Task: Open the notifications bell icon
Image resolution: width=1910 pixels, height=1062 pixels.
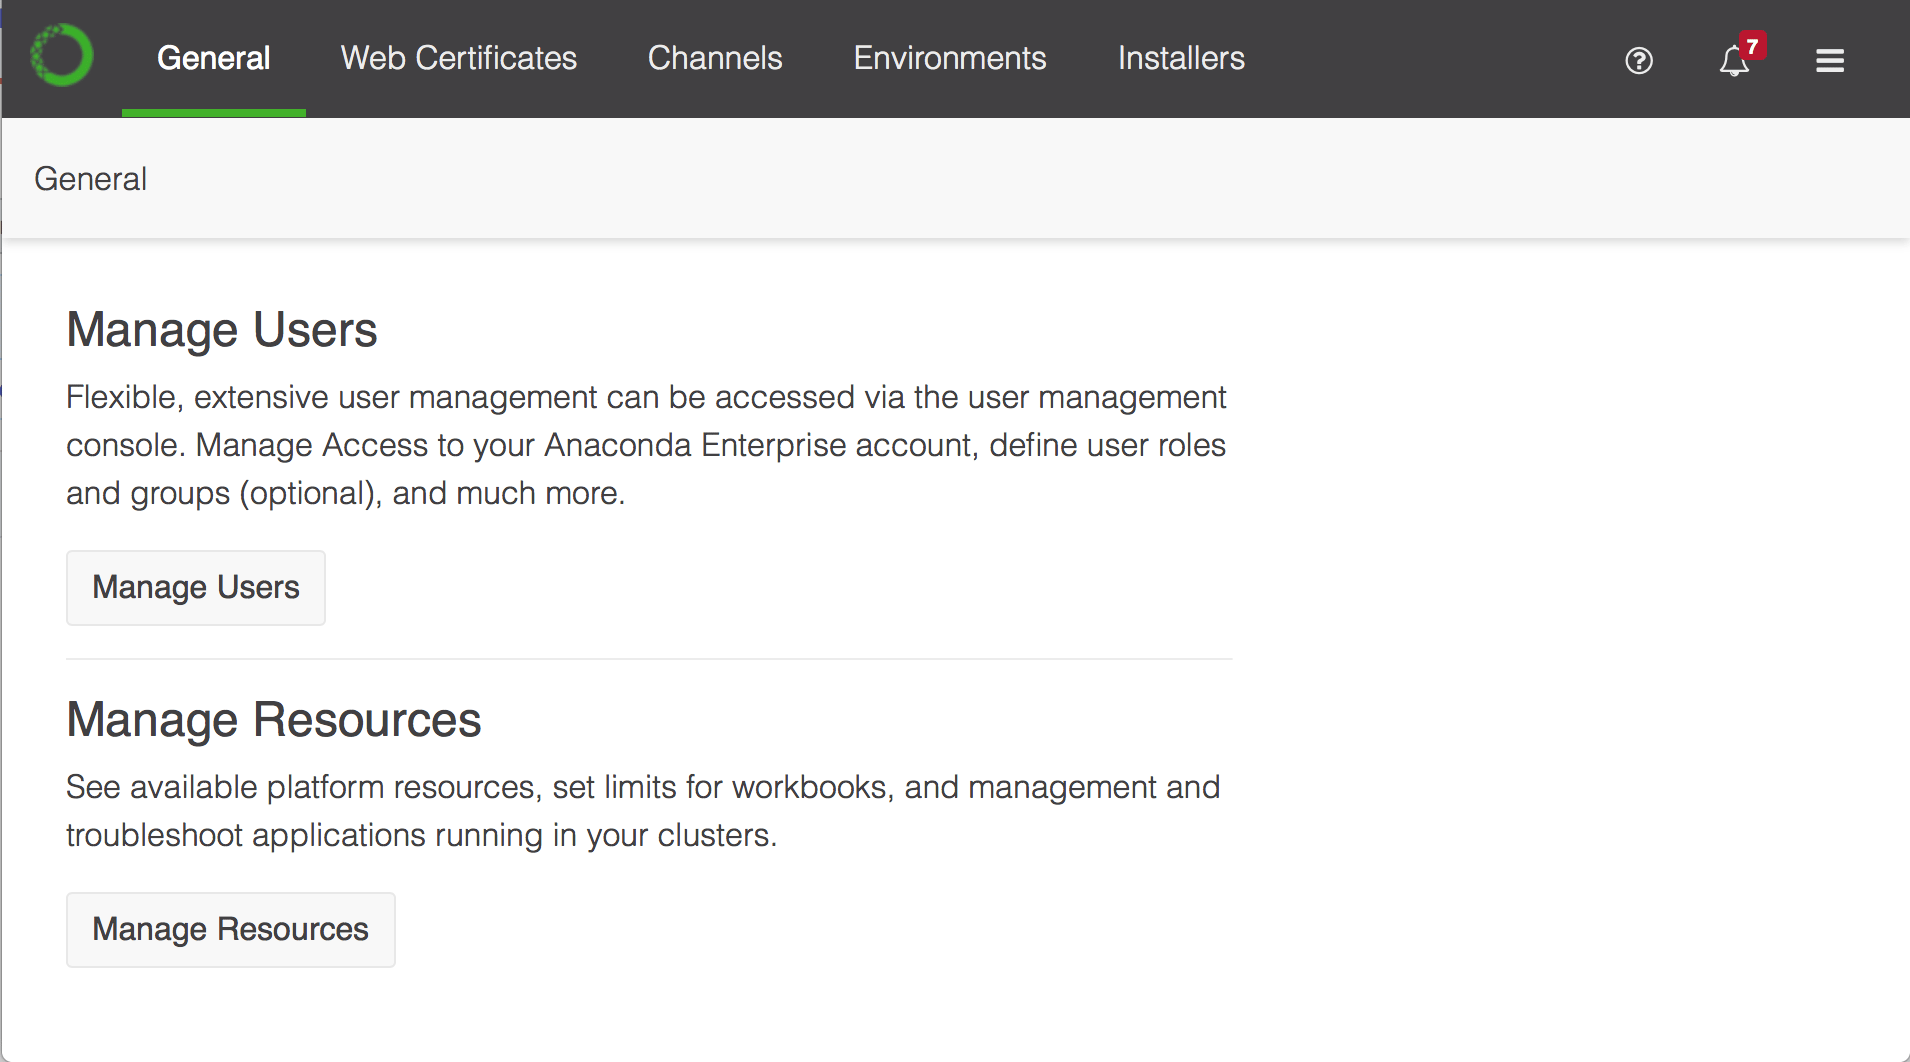Action: (1734, 62)
